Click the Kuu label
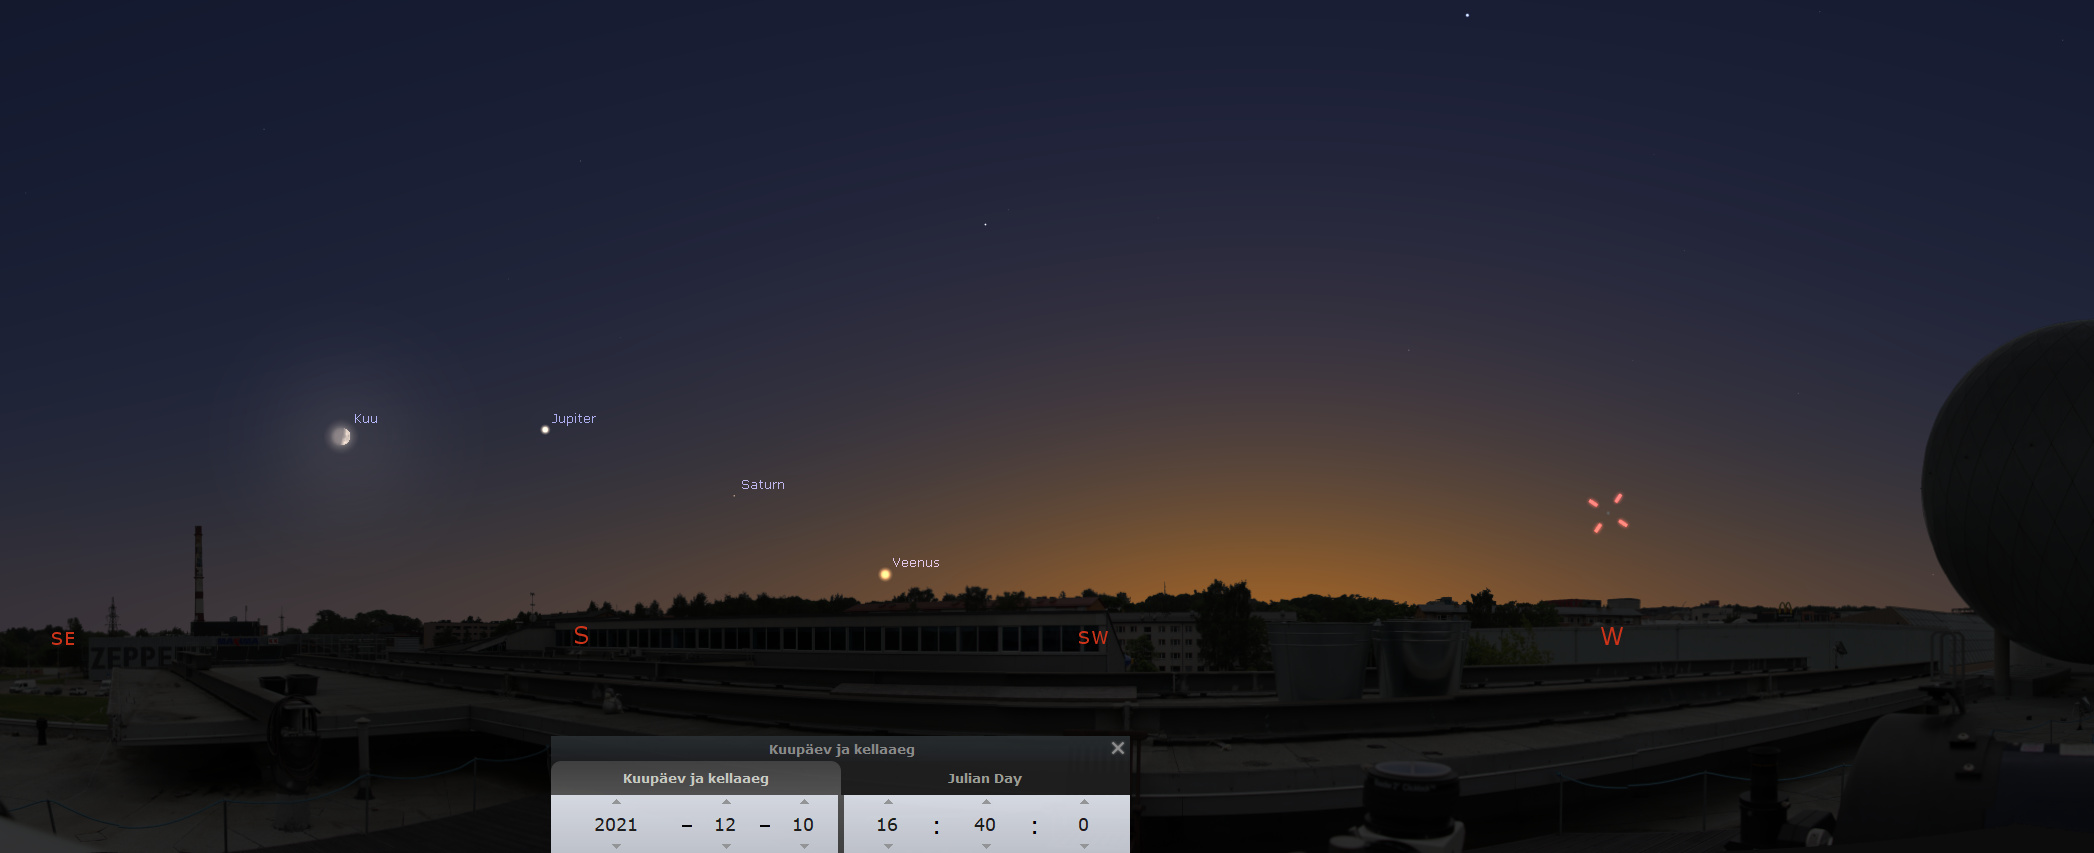Image resolution: width=2094 pixels, height=853 pixels. pyautogui.click(x=366, y=419)
